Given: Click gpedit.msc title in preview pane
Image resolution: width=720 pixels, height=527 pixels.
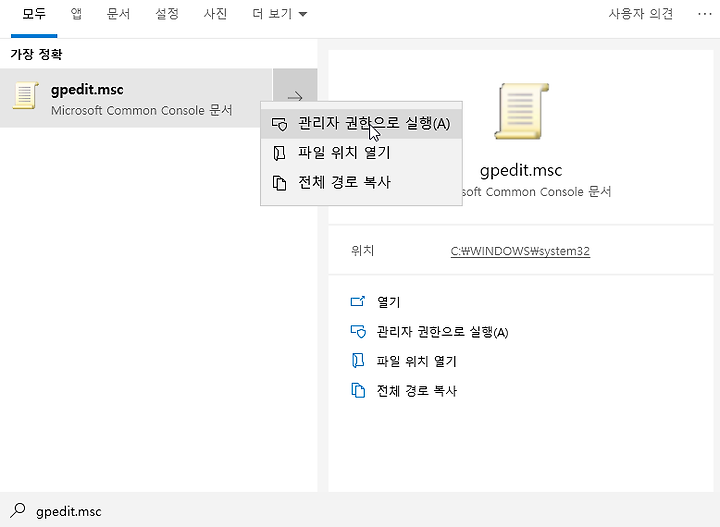Looking at the screenshot, I should click(521, 170).
